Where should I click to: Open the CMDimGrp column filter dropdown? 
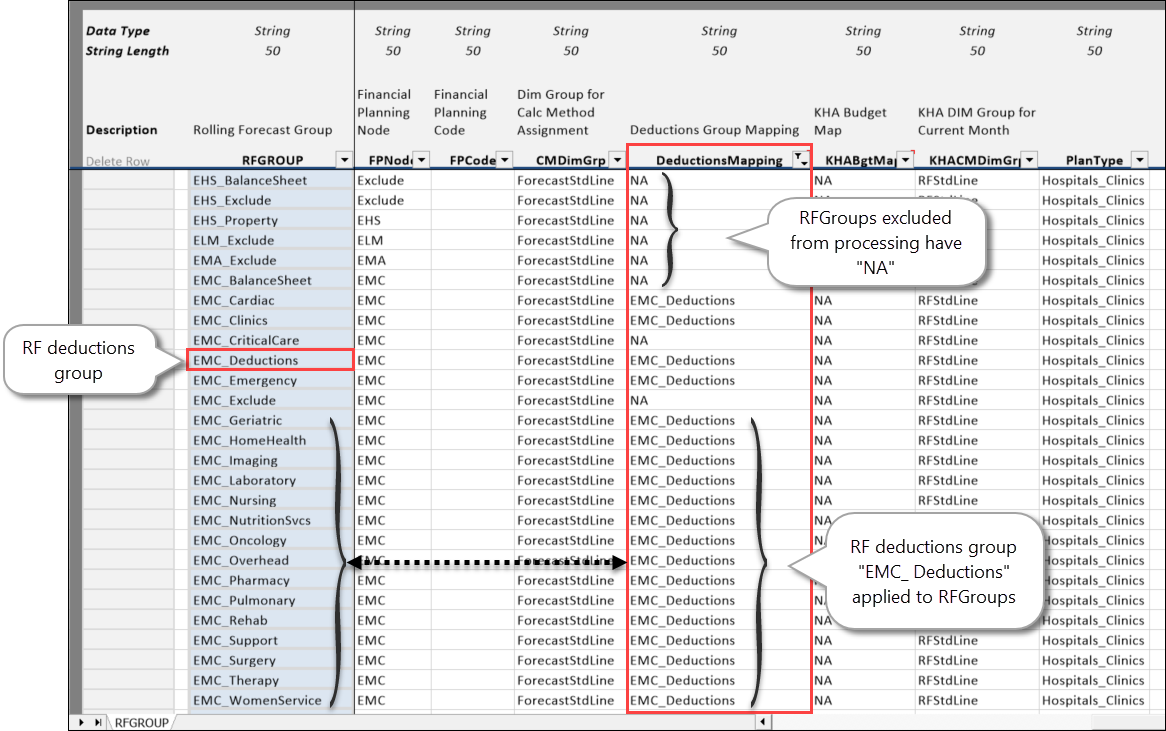[617, 160]
